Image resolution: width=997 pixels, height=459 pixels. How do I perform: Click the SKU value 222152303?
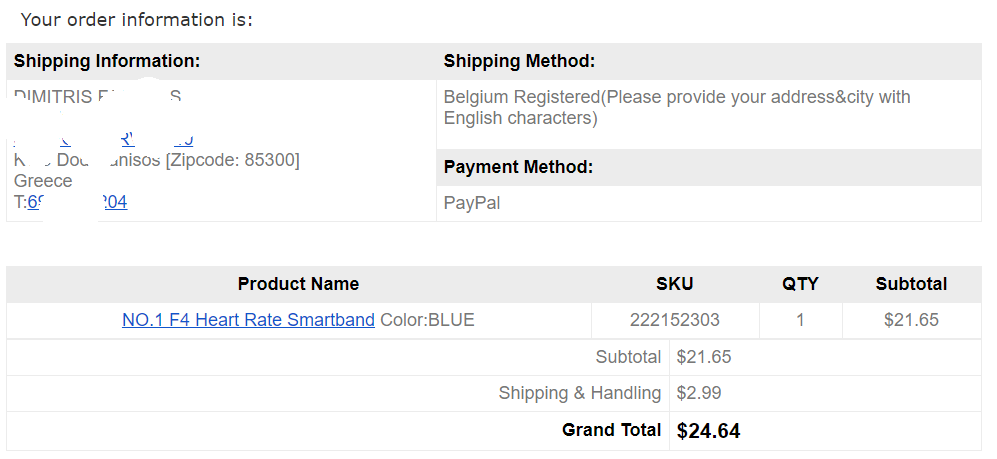coord(674,320)
